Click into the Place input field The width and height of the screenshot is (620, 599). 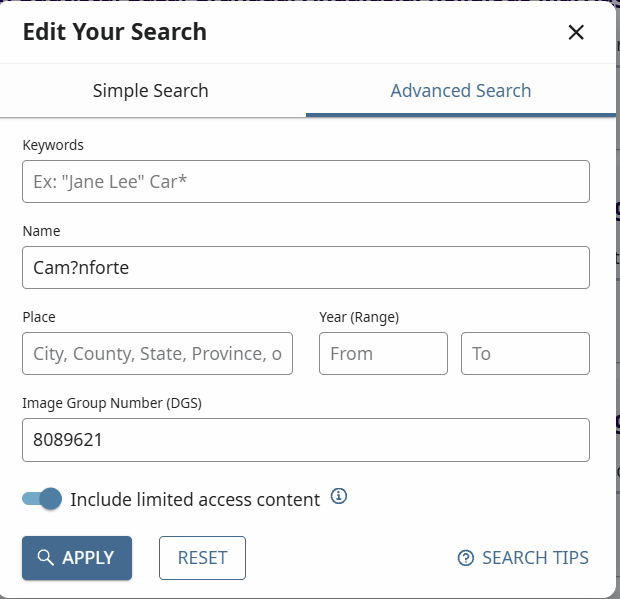(x=157, y=353)
